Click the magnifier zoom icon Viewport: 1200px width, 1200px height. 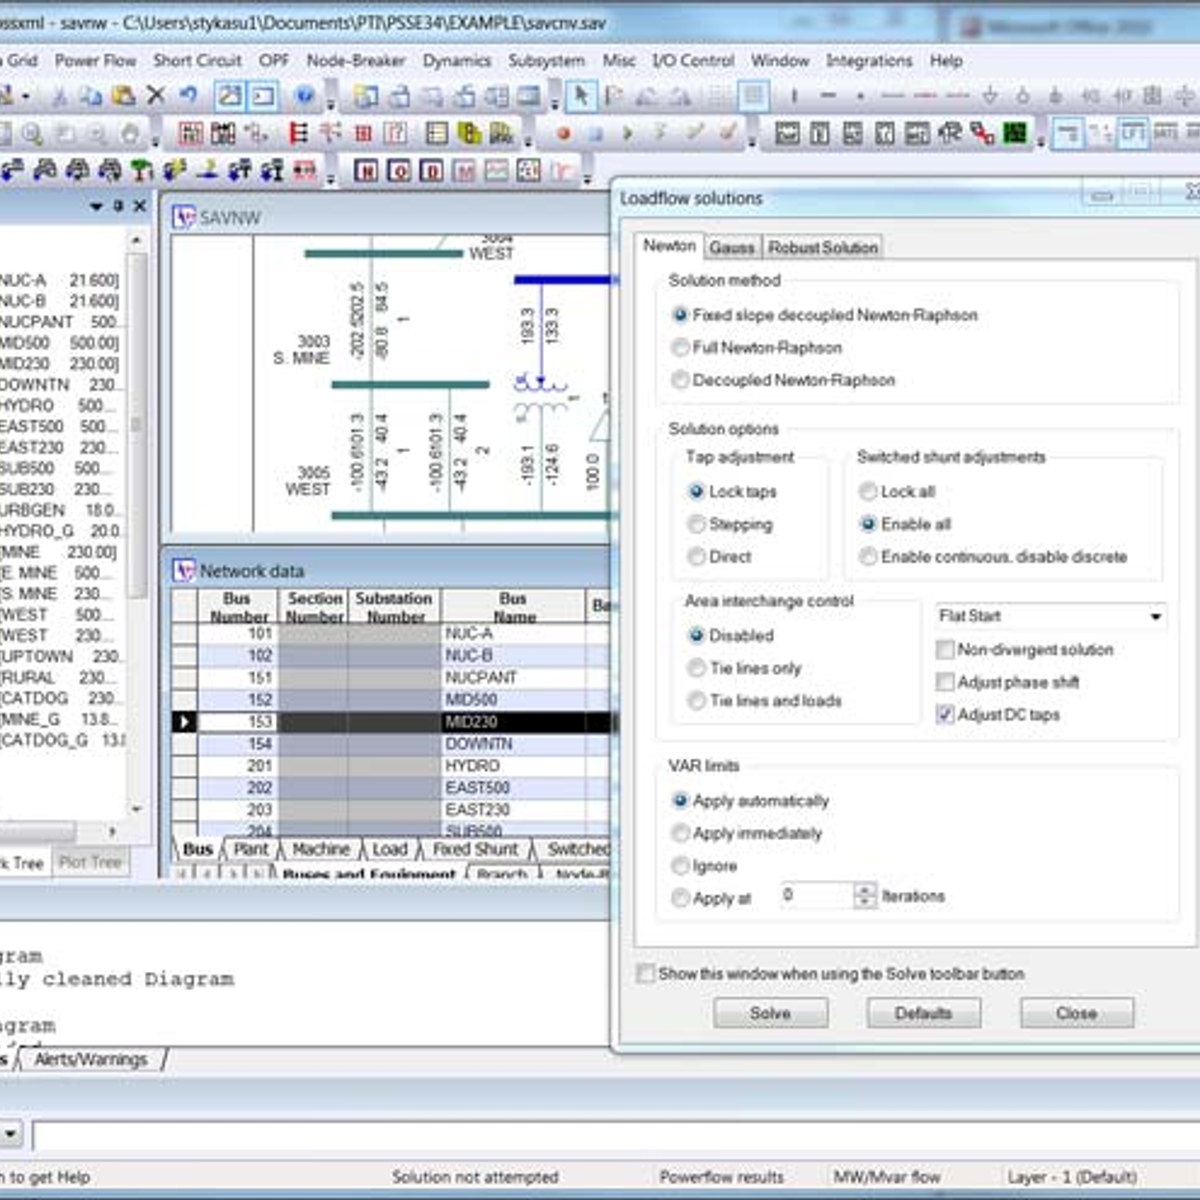coord(32,133)
